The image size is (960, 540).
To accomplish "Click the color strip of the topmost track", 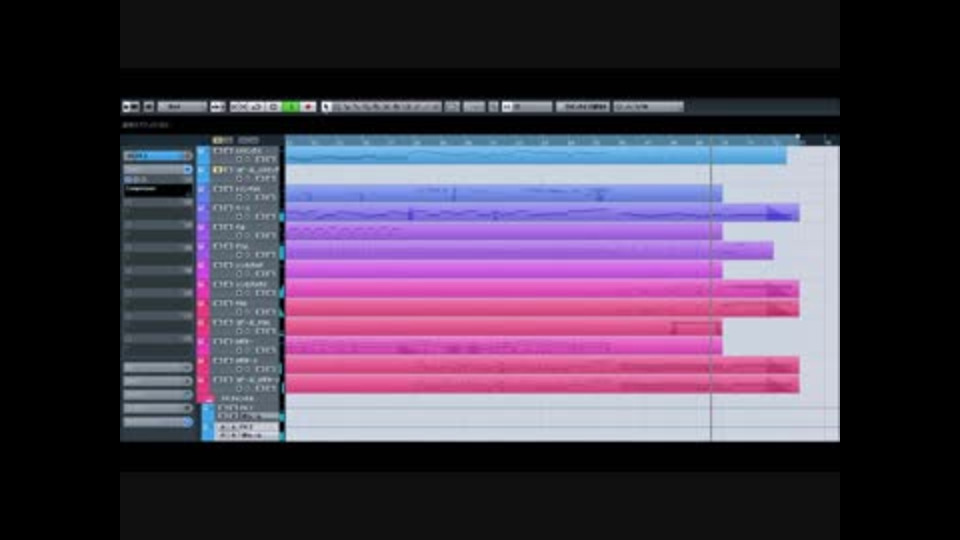I will coord(203,156).
